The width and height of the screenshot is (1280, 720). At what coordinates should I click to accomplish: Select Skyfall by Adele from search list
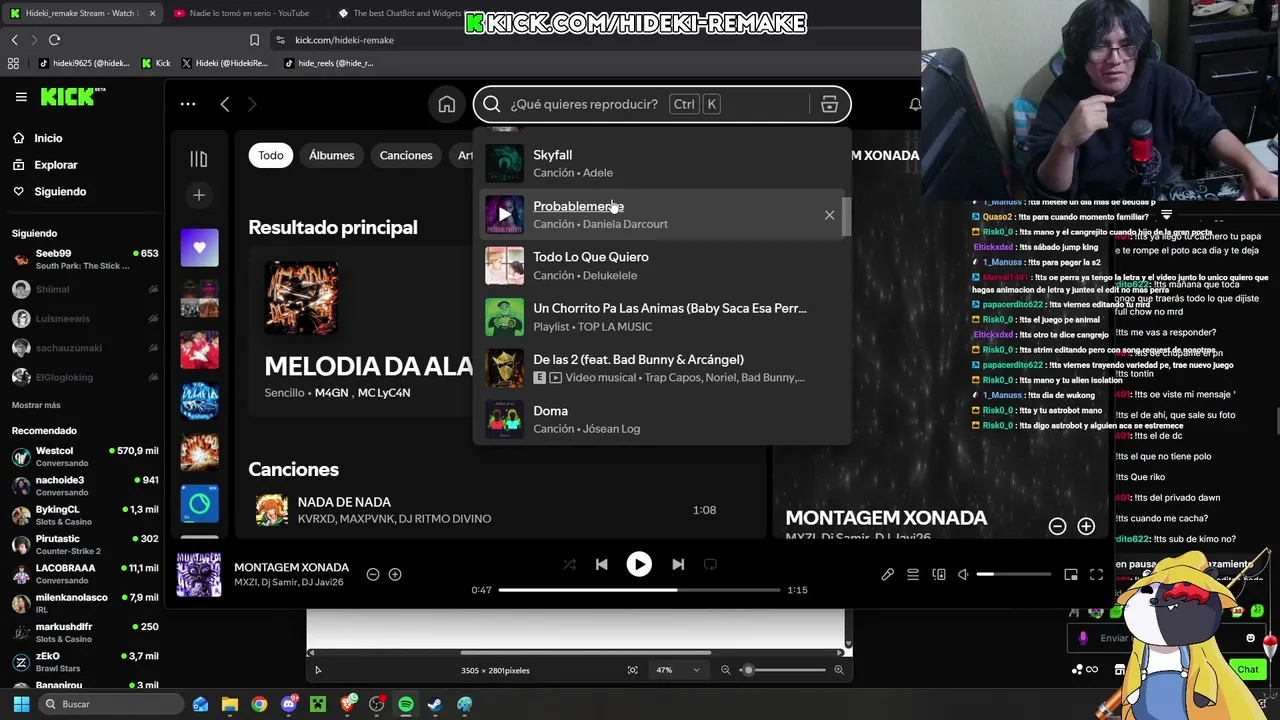(x=662, y=163)
